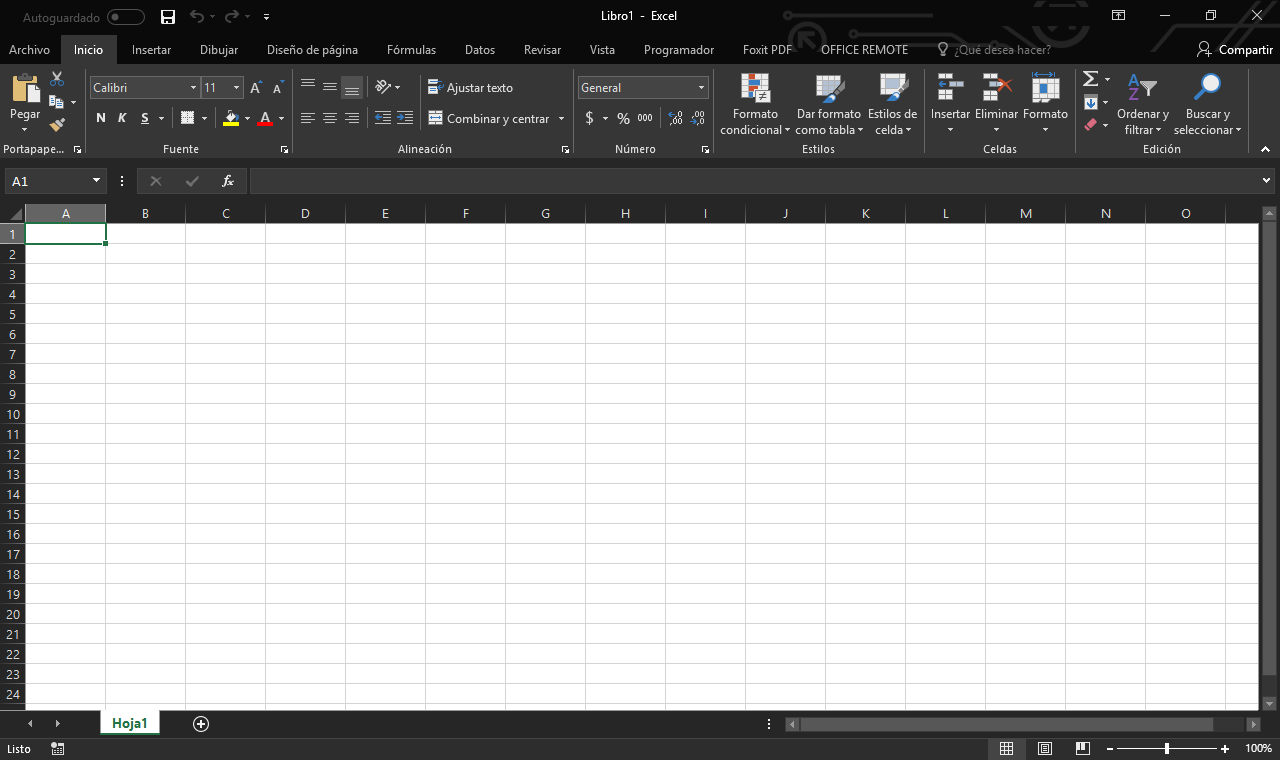Undo the last action

197,17
